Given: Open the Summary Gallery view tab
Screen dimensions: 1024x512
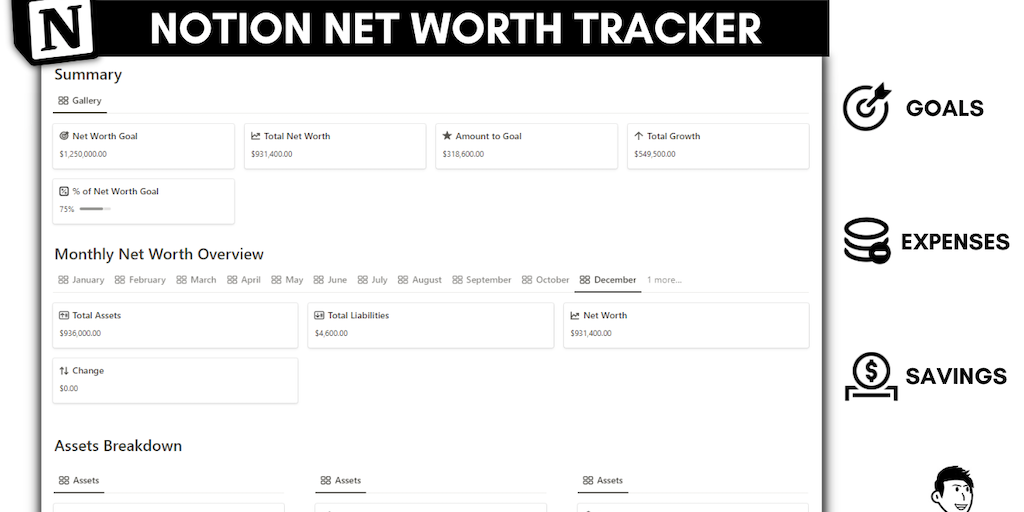Looking at the screenshot, I should point(80,101).
